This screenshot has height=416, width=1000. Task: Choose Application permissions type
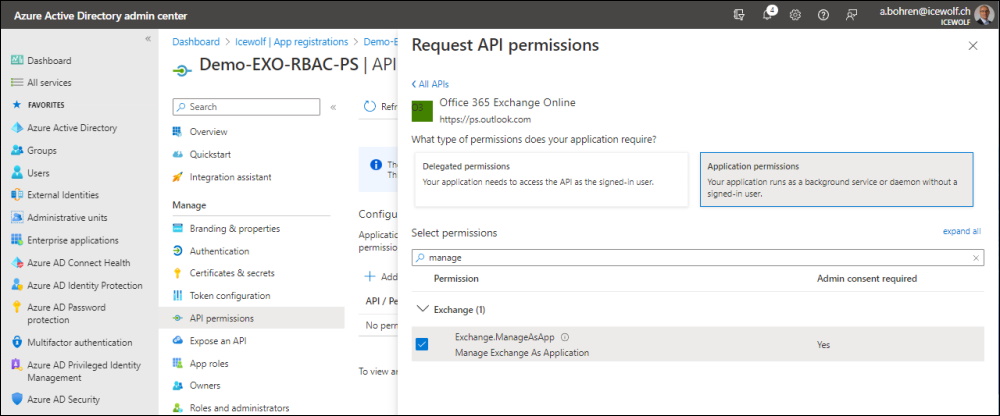(x=836, y=179)
